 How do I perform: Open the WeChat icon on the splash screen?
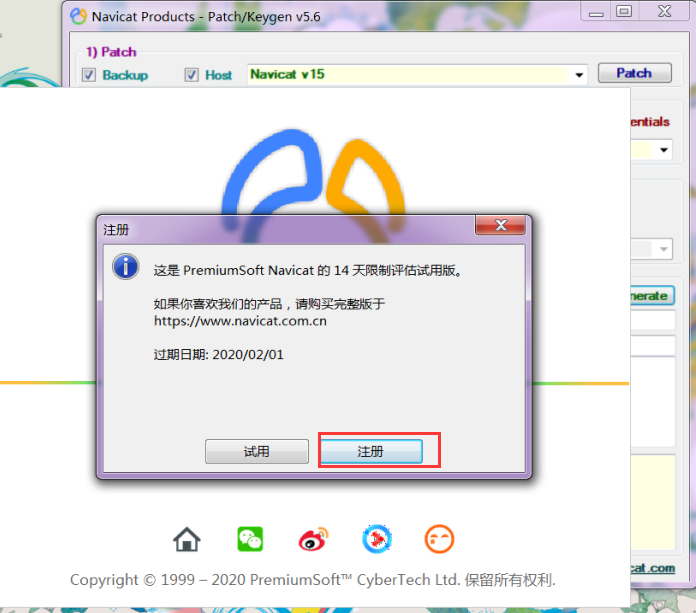(250, 539)
